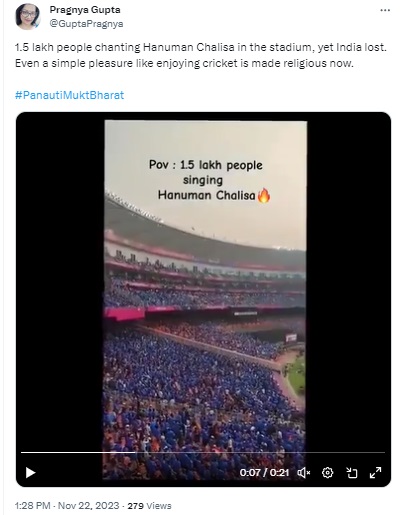The image size is (402, 515).
Task: Click the tweet text about India lost
Action: pyautogui.click(x=201, y=55)
